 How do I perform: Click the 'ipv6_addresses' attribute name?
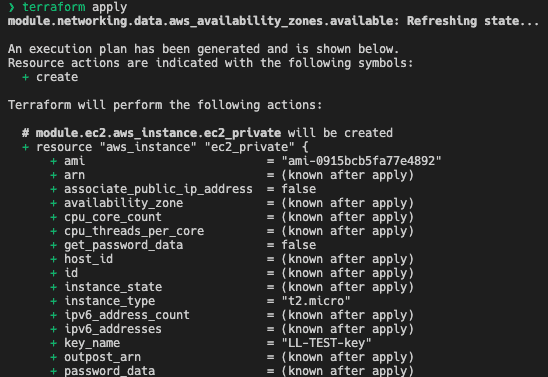point(113,329)
